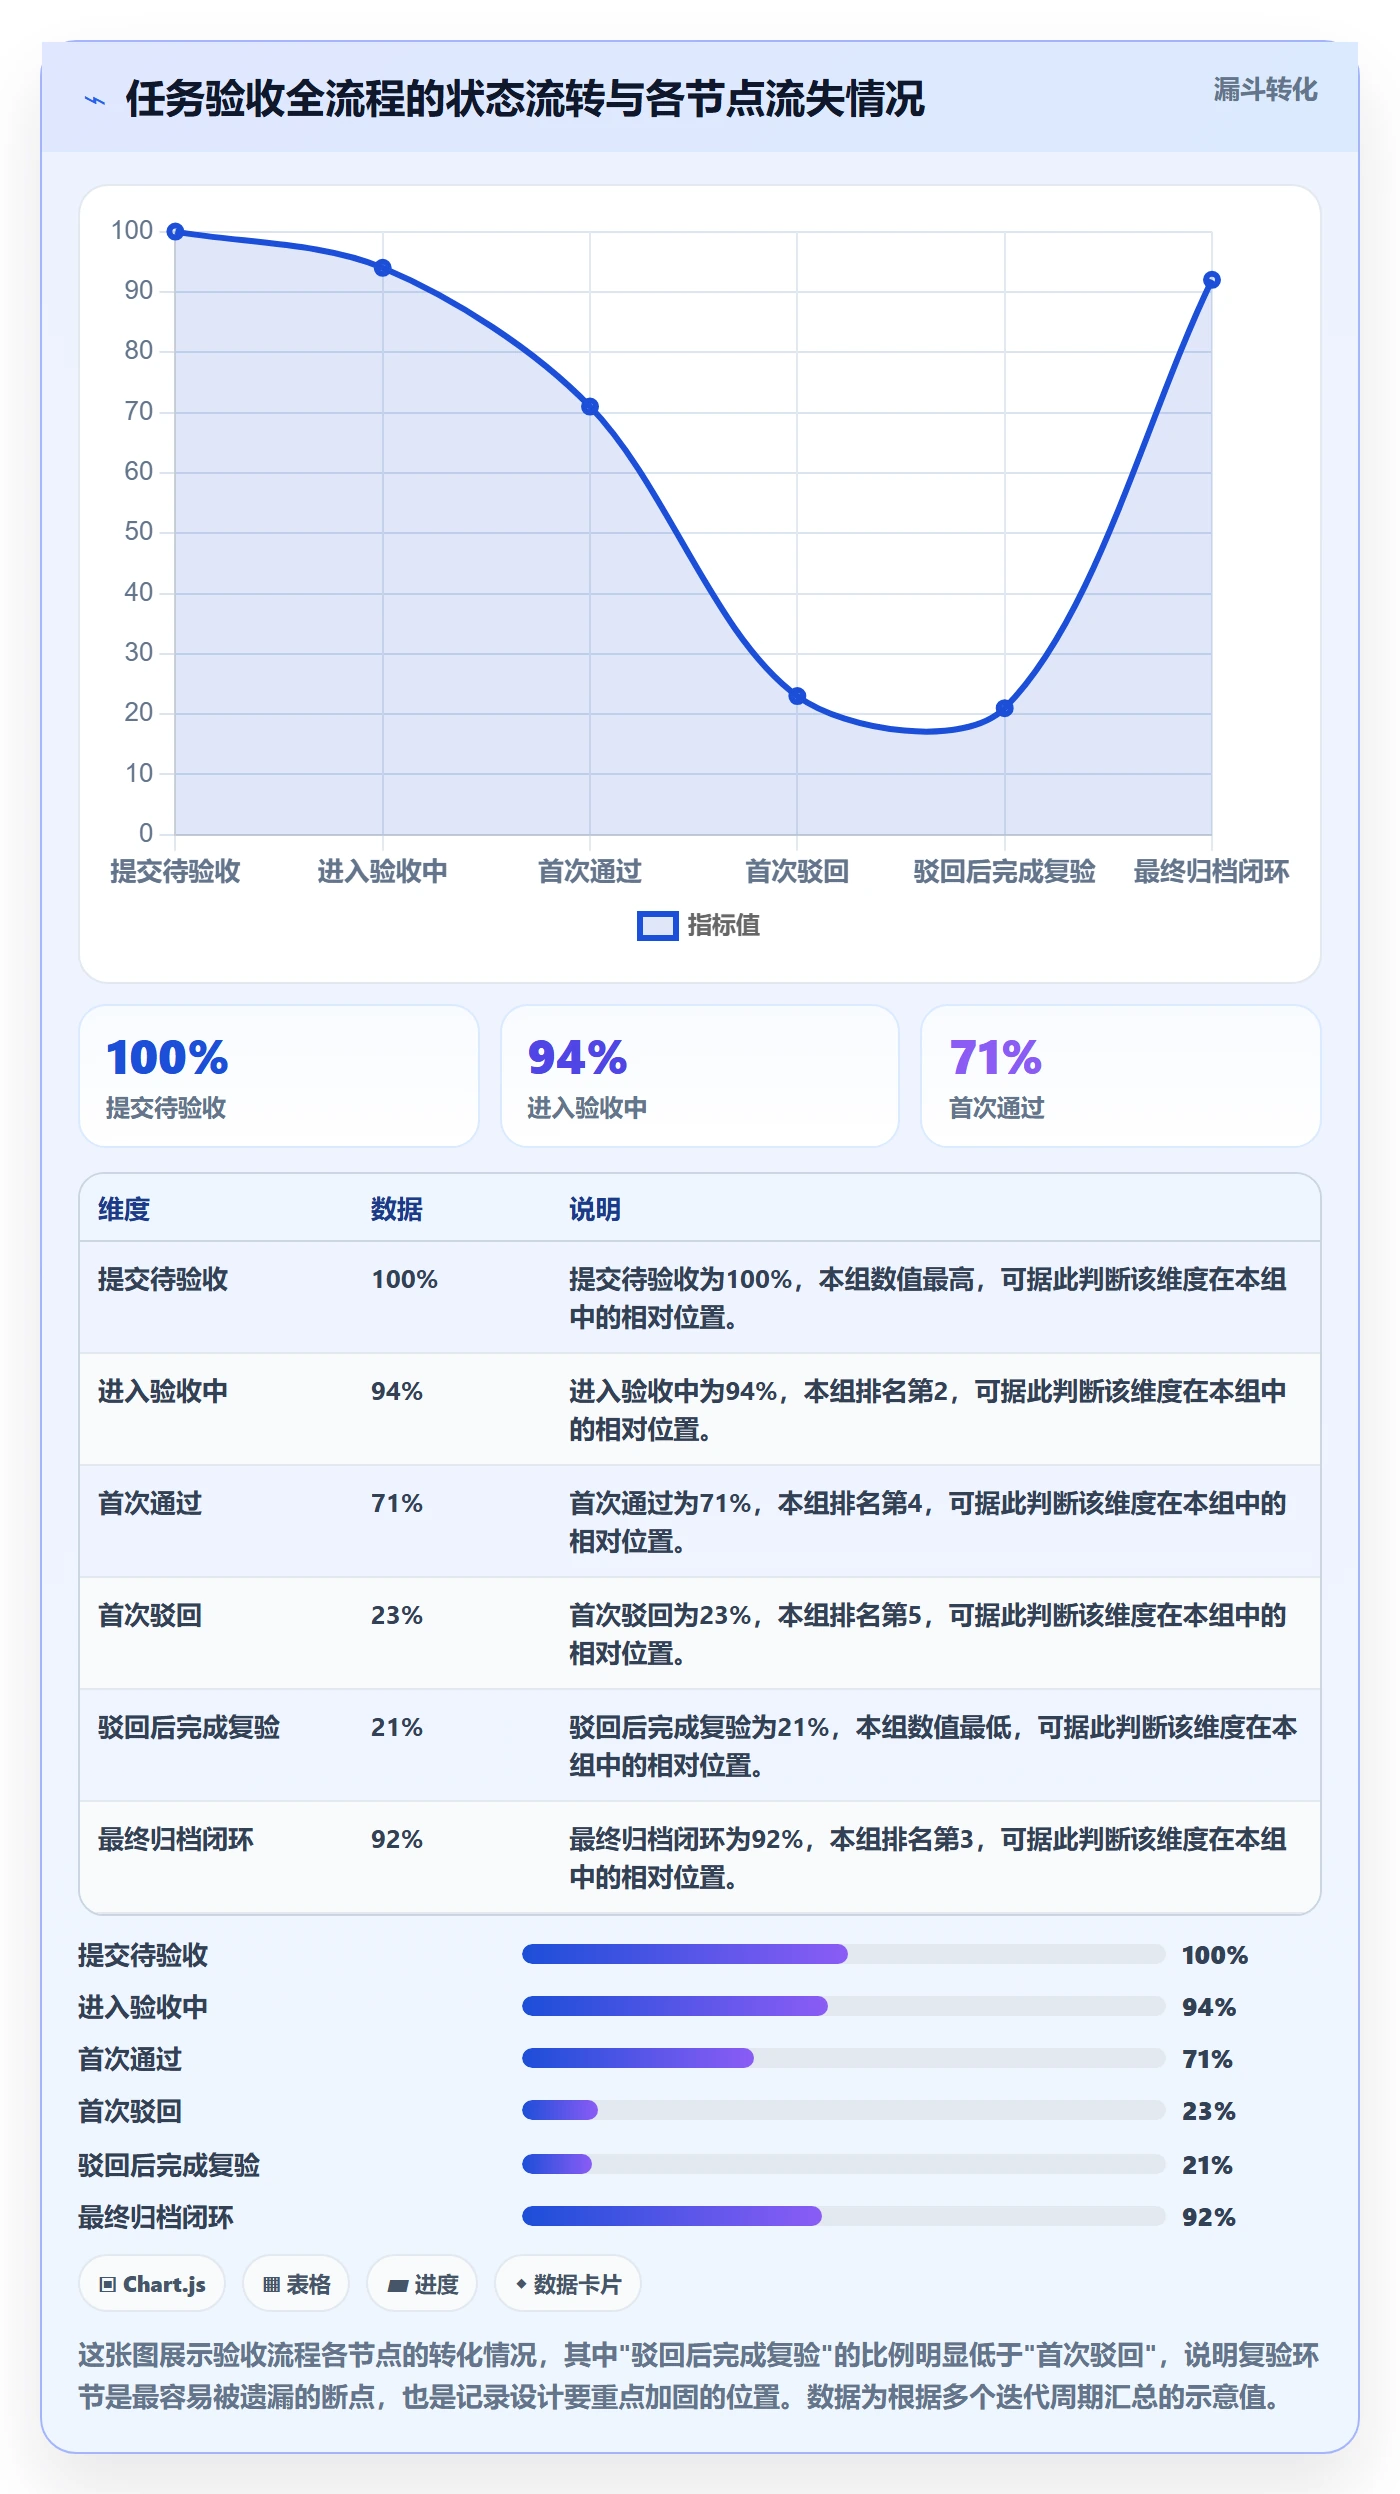Click the 100 tick label on the chart axis
Screen dimensions: 1400x2494
(x=132, y=231)
